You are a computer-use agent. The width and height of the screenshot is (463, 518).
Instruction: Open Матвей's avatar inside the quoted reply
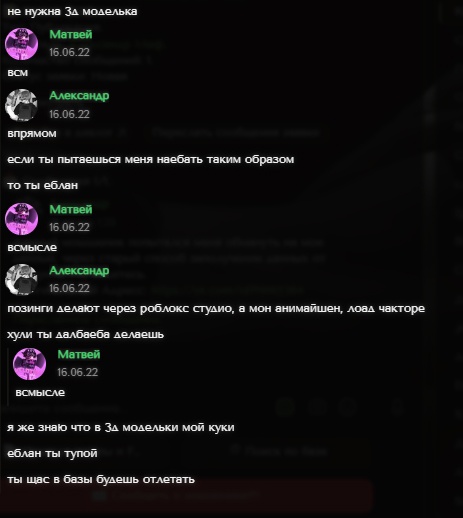point(29,364)
